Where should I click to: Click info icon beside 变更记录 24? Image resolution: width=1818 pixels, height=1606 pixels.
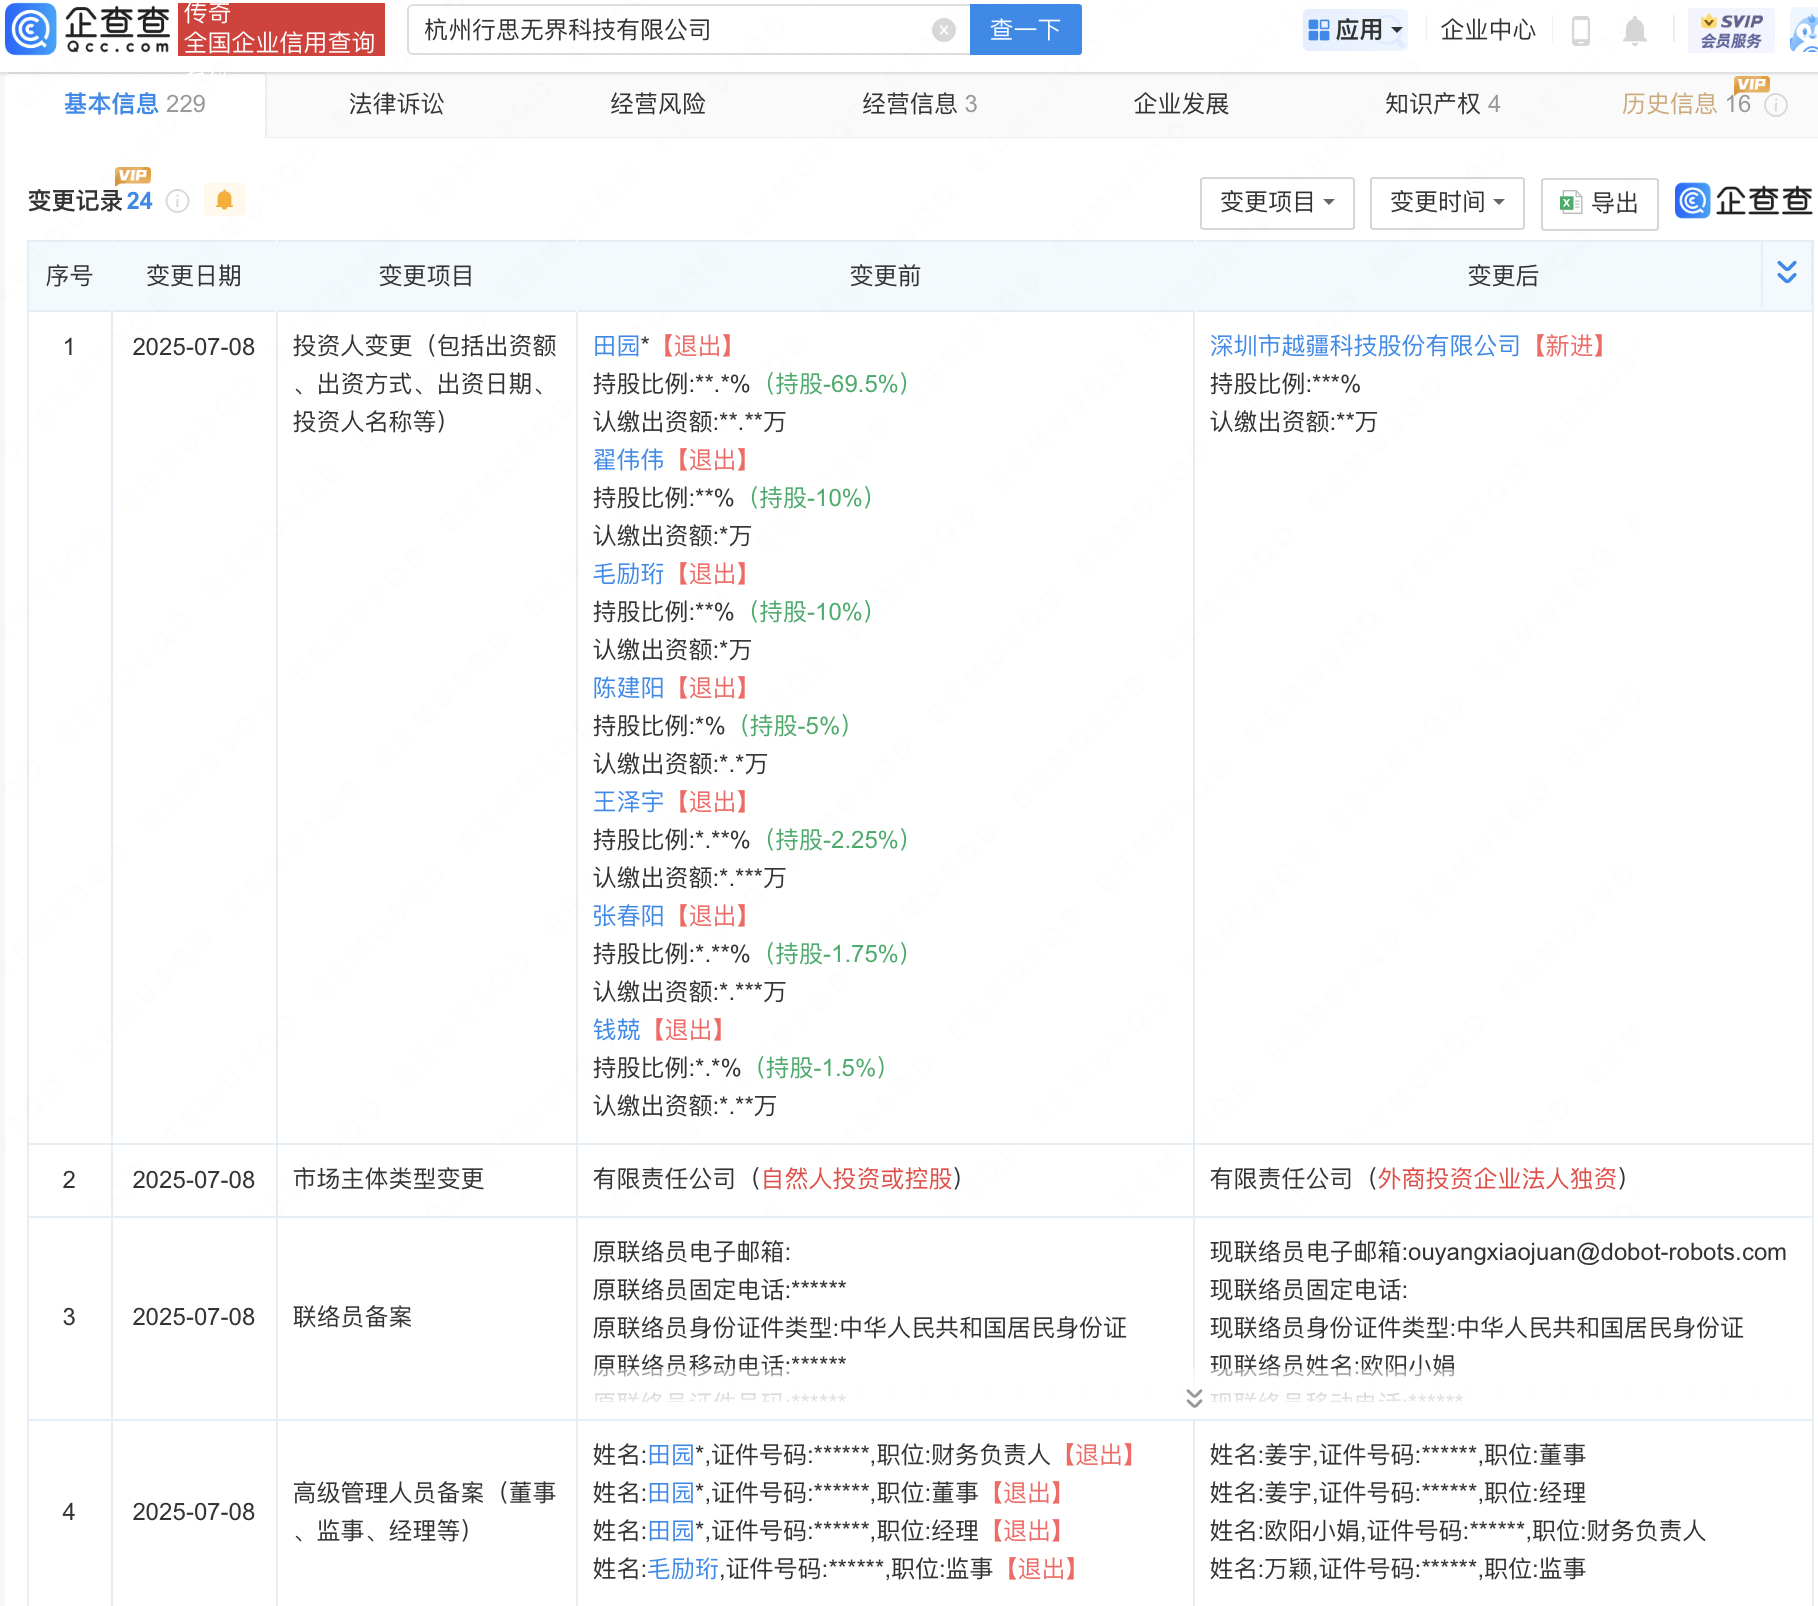pos(177,201)
